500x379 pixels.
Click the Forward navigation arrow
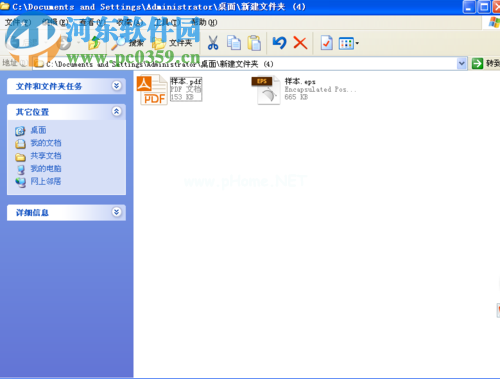click(63, 43)
